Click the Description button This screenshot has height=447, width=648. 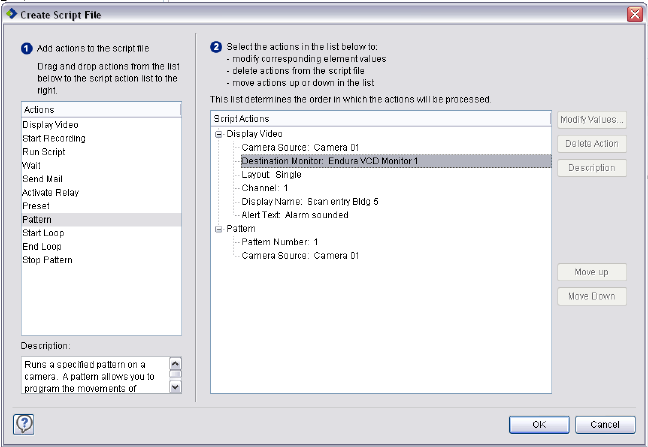click(x=591, y=168)
